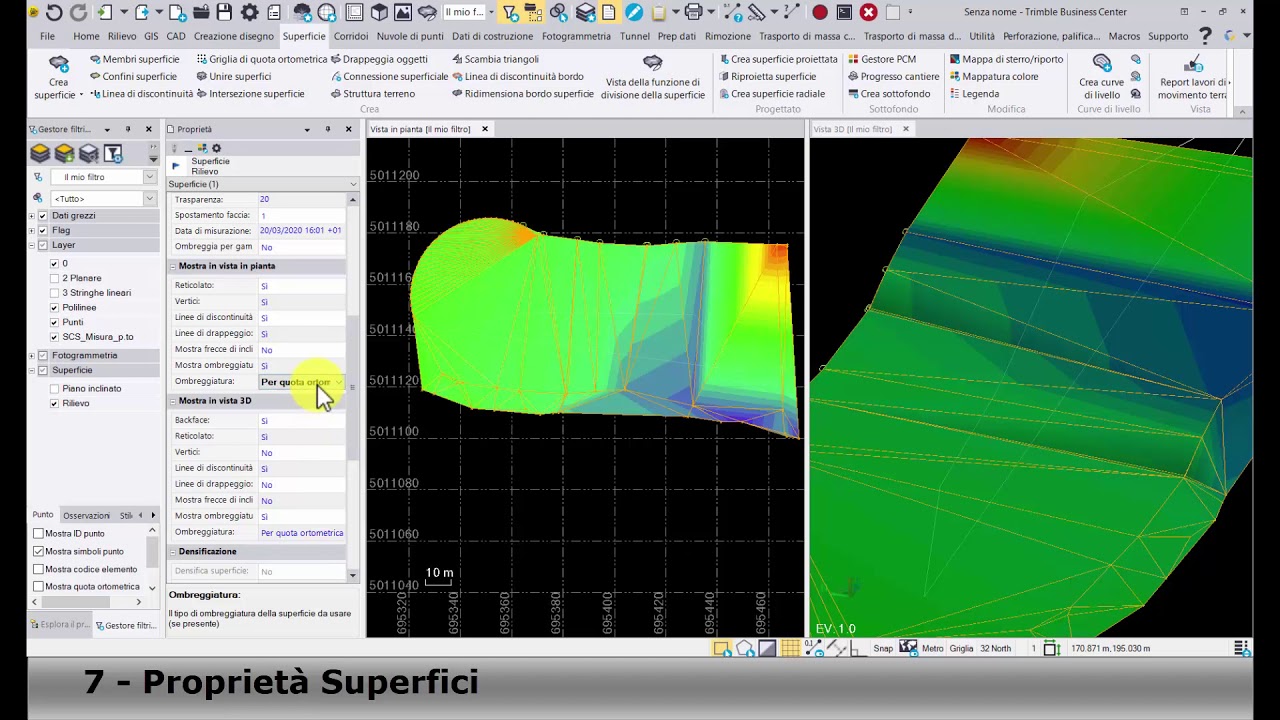This screenshot has width=1280, height=720.
Task: Click the Undo arrow icon
Action: [x=54, y=12]
